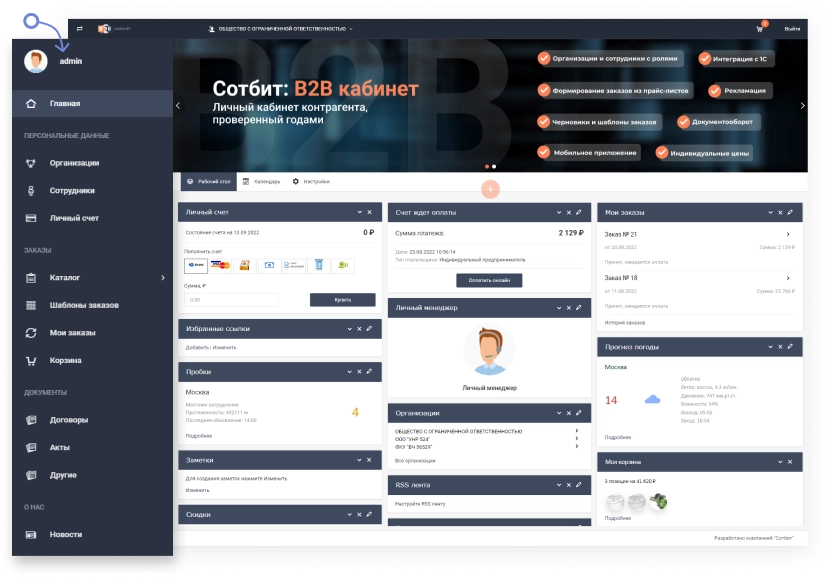Click the B2B logo in top bar

(x=104, y=29)
